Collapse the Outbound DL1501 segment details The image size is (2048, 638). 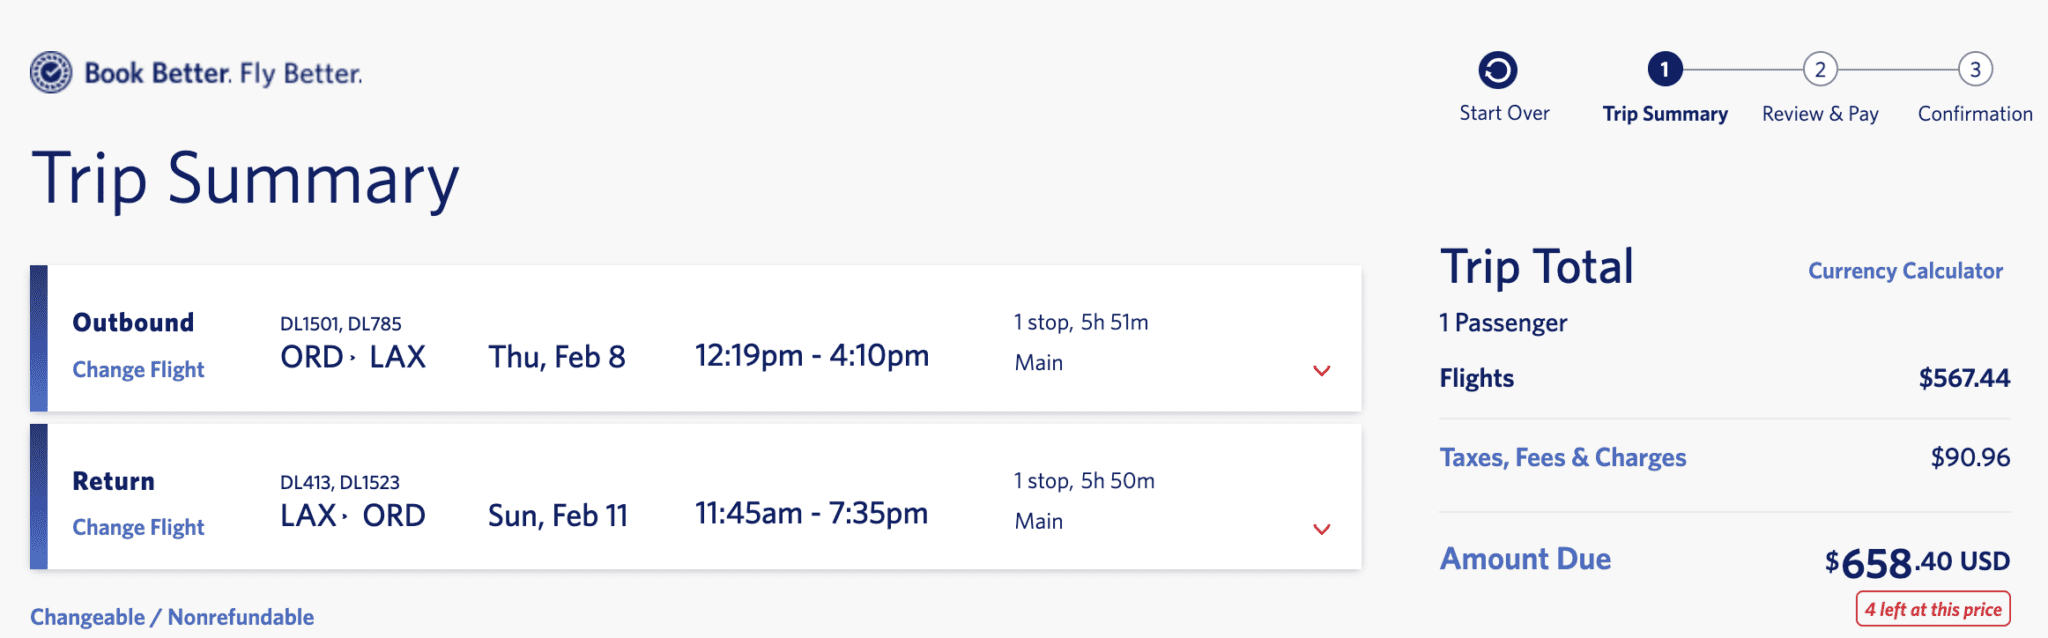coord(1322,371)
